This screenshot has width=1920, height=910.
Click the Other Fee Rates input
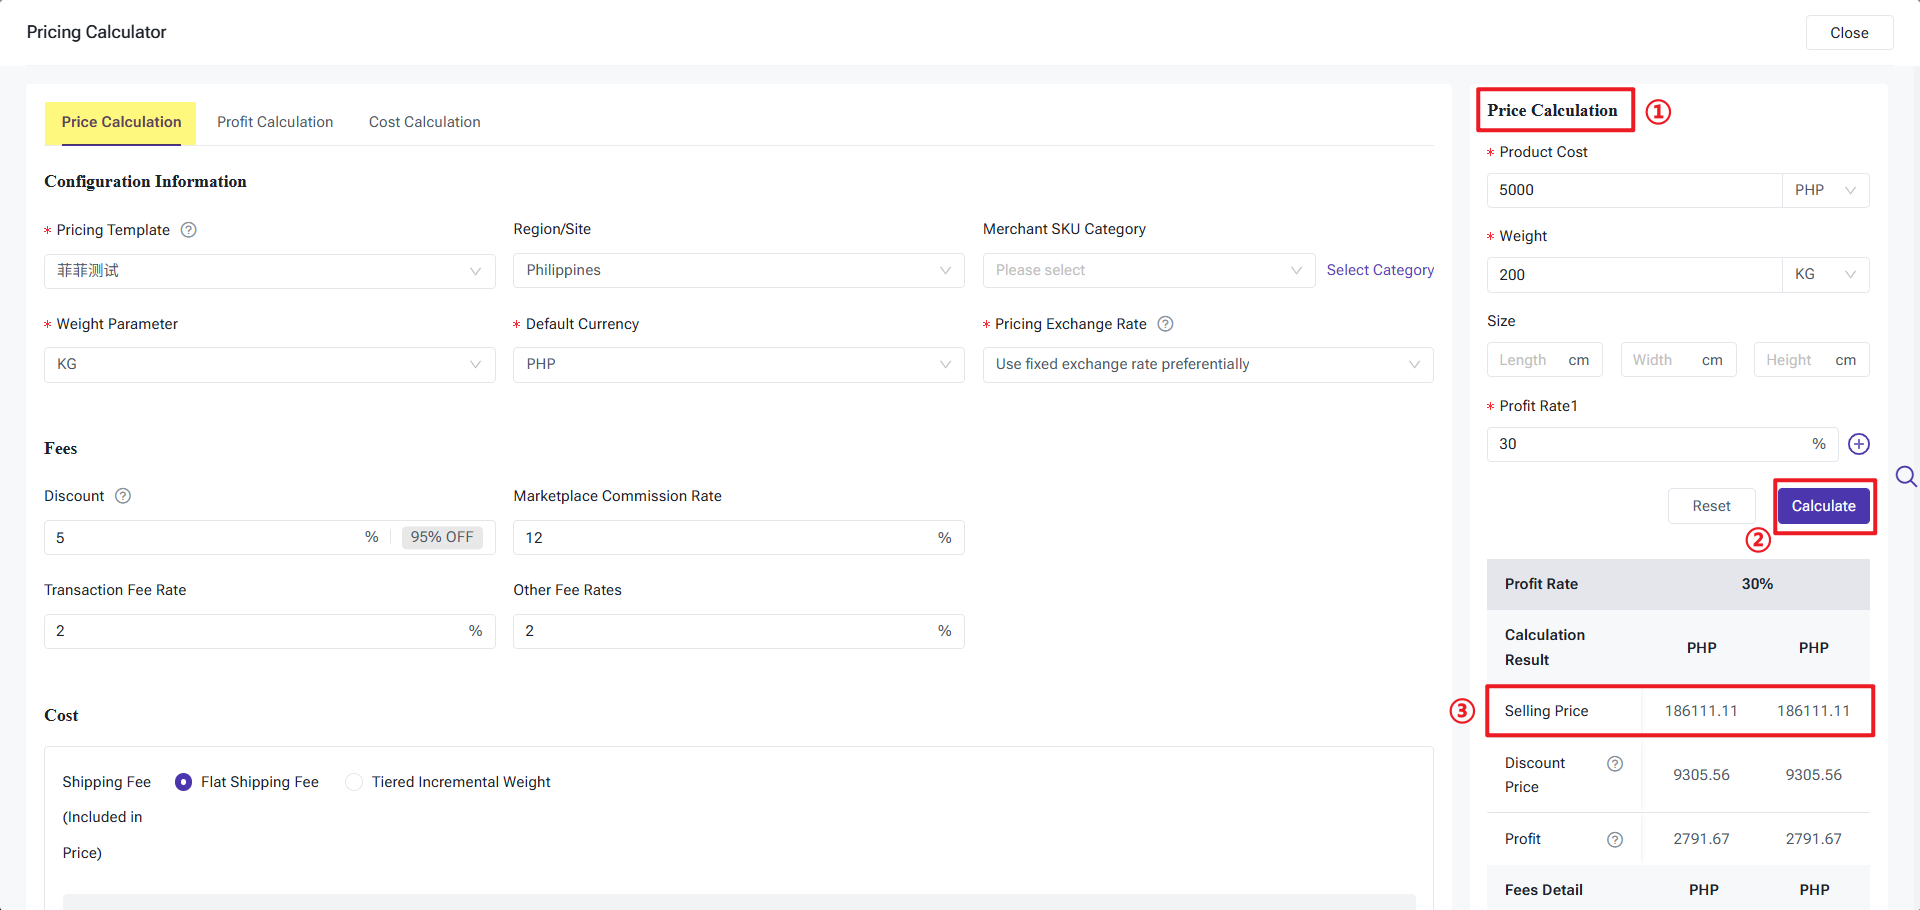739,631
